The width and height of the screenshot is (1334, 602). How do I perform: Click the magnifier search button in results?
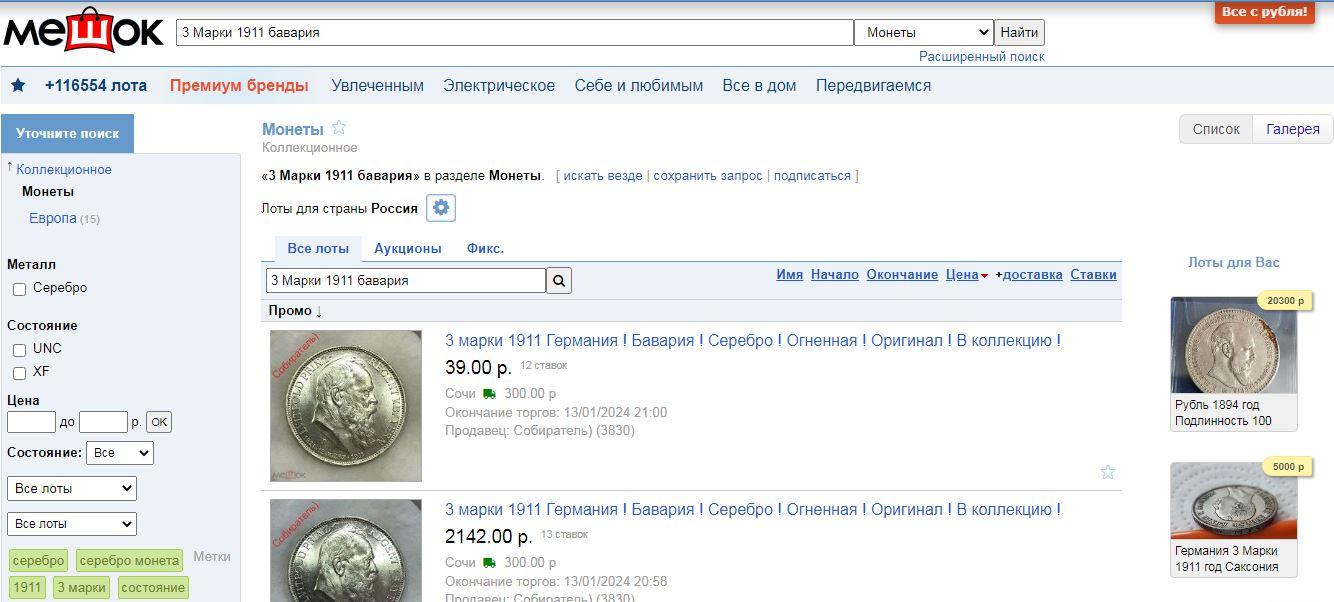559,280
